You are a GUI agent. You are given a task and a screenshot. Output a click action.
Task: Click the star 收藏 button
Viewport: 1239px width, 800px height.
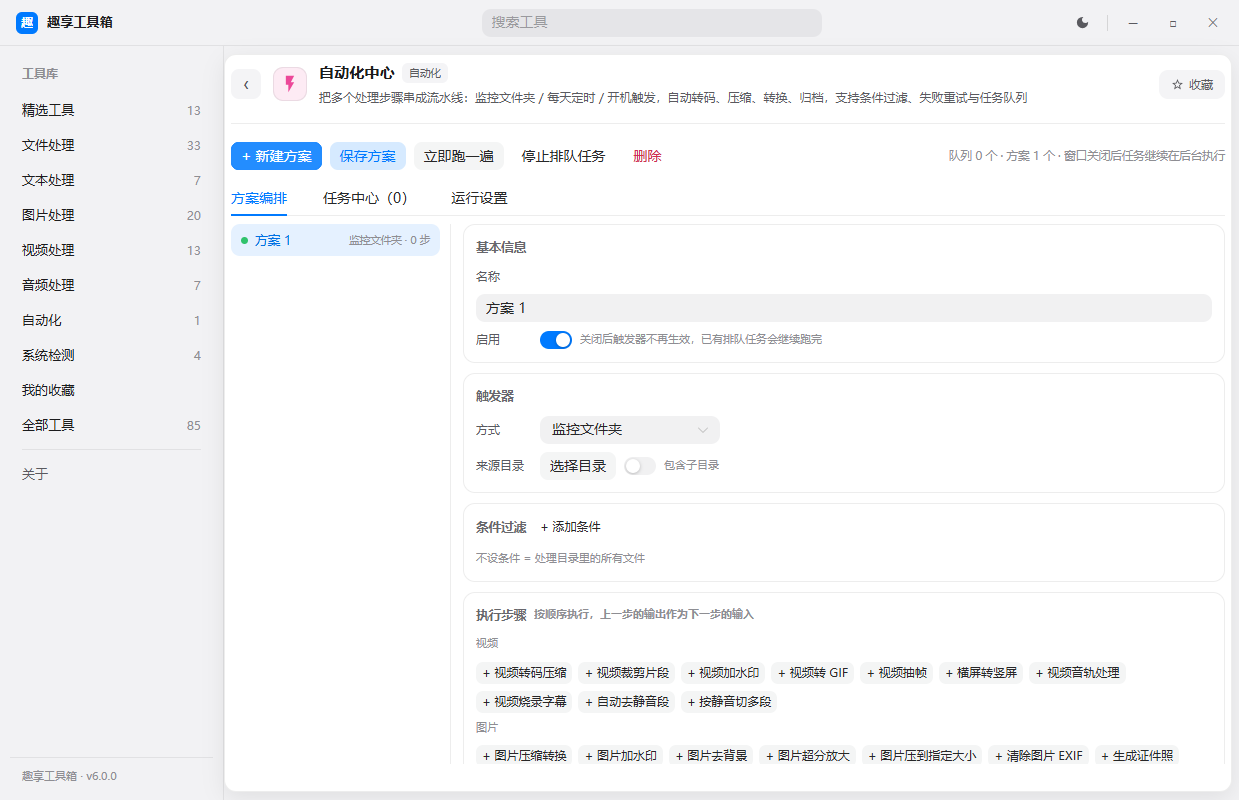(x=1192, y=85)
